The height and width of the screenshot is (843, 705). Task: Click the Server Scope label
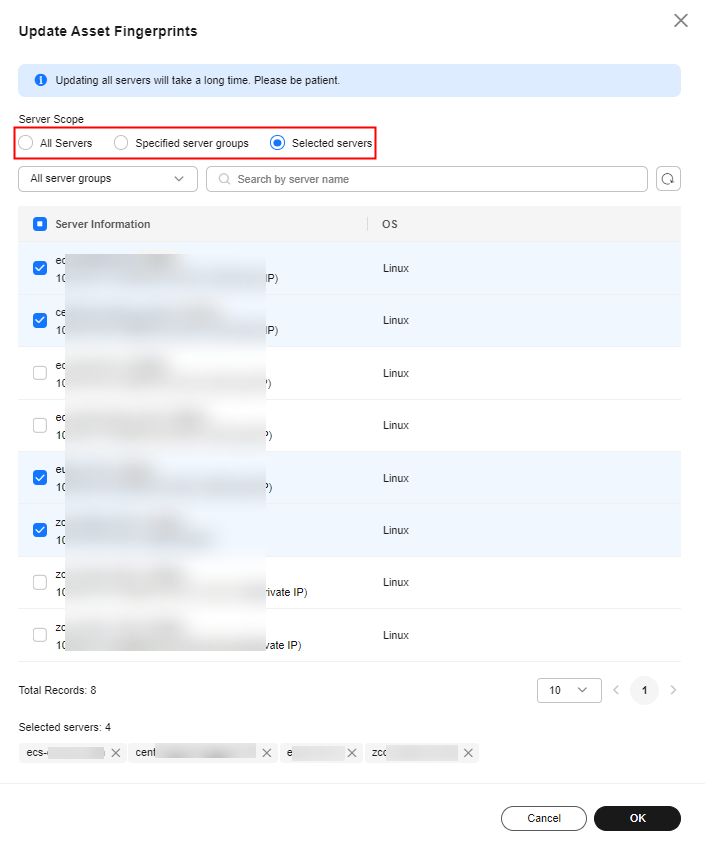[51, 119]
